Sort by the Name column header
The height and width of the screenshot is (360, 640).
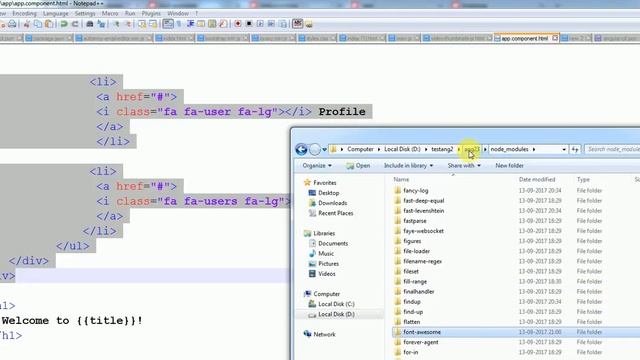coord(401,180)
